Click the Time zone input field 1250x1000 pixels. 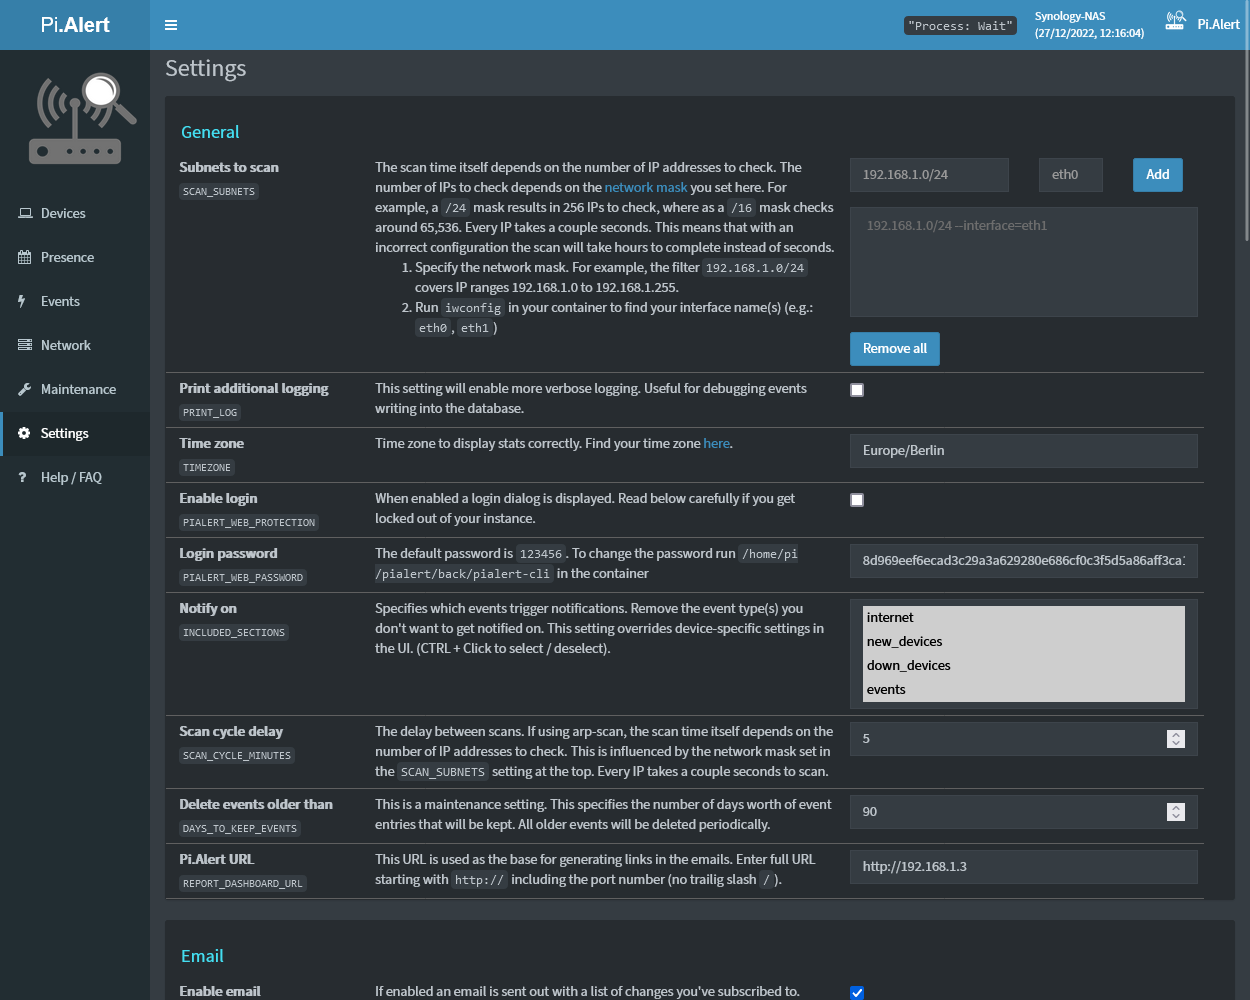click(1023, 451)
